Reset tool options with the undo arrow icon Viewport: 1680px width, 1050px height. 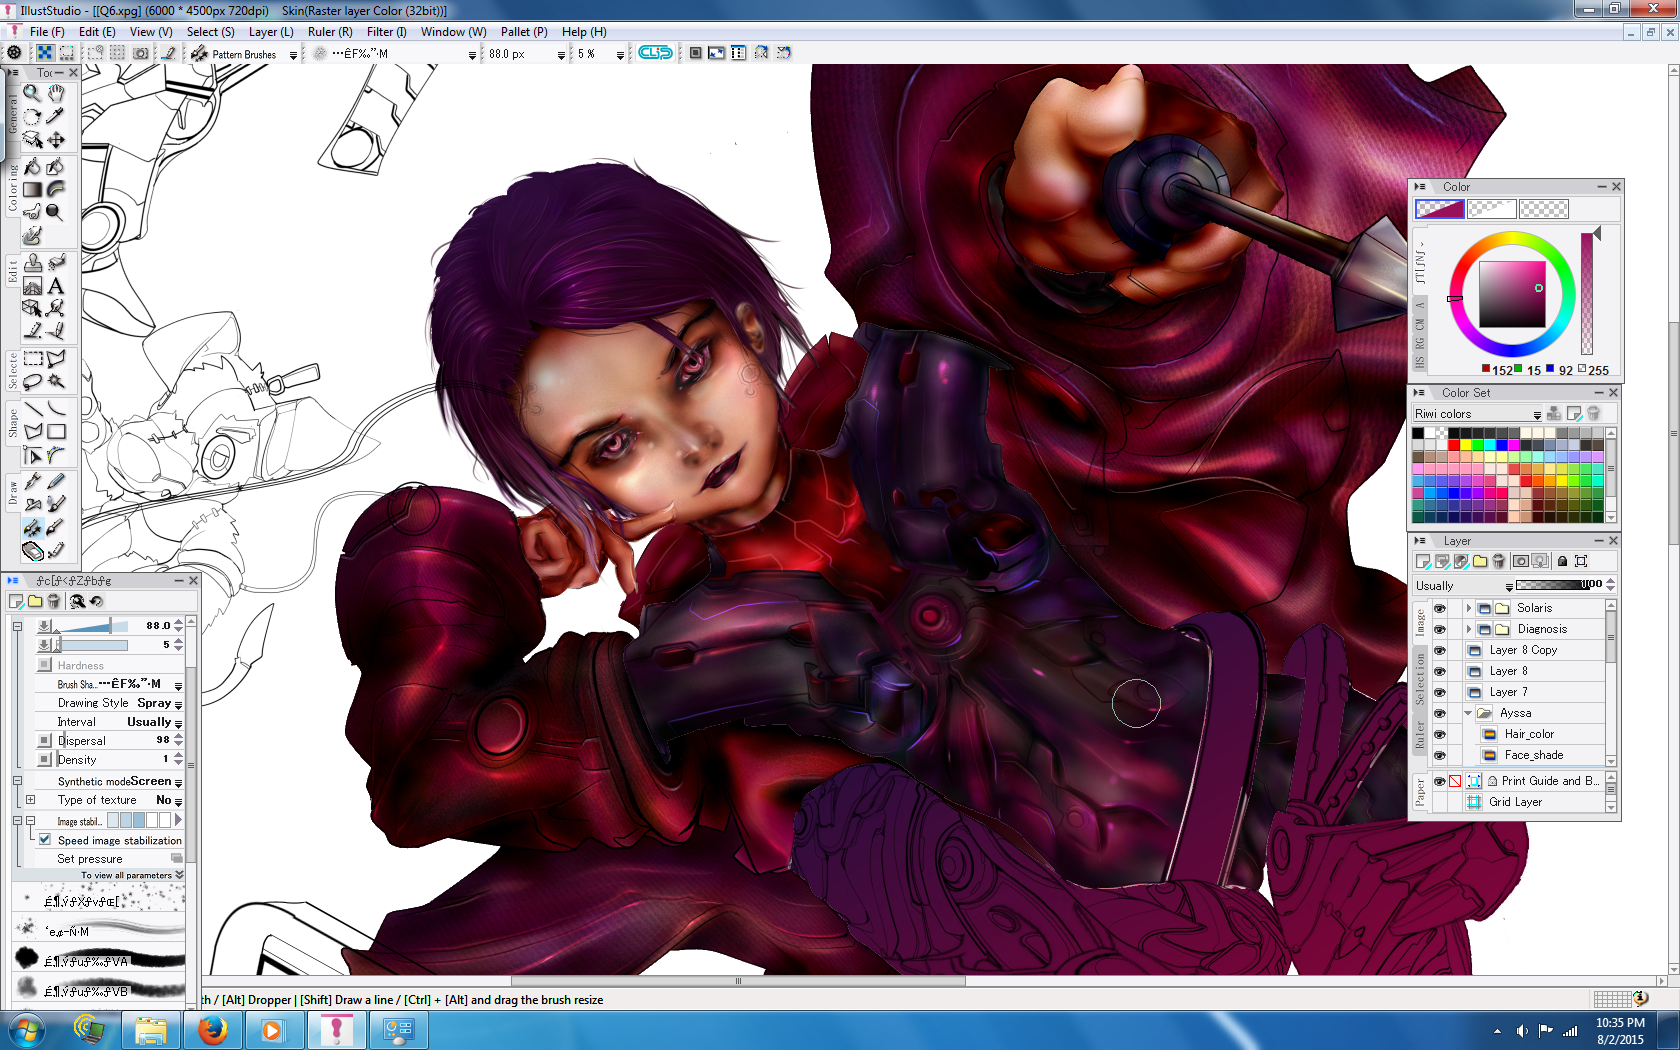pyautogui.click(x=97, y=601)
